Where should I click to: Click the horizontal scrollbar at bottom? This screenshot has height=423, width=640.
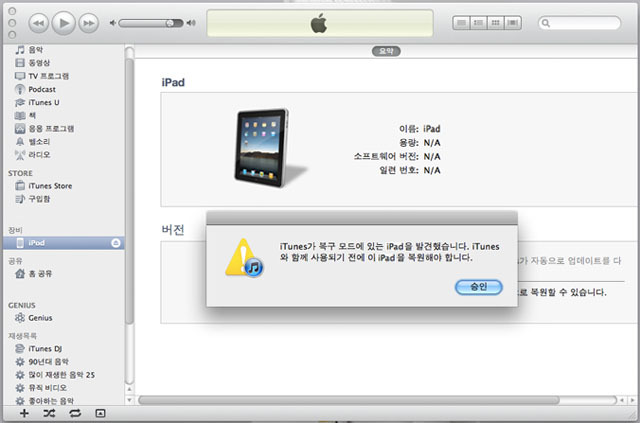pyautogui.click(x=349, y=400)
